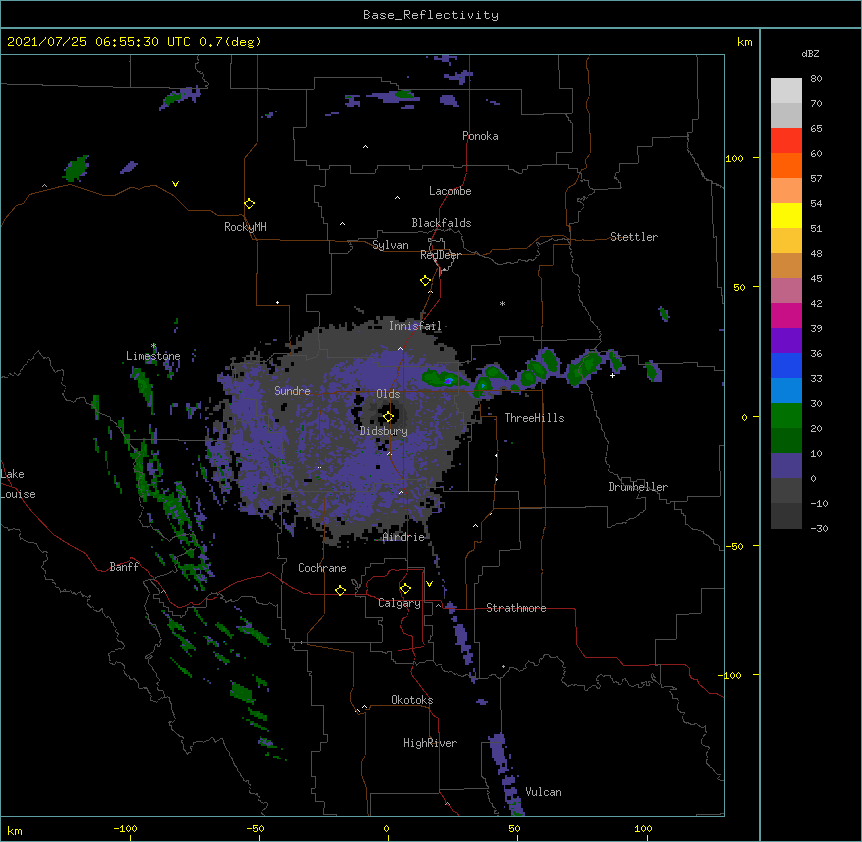Click the yellow diamond marker below Cochrane
Screen dimensions: 862x842
tap(340, 590)
